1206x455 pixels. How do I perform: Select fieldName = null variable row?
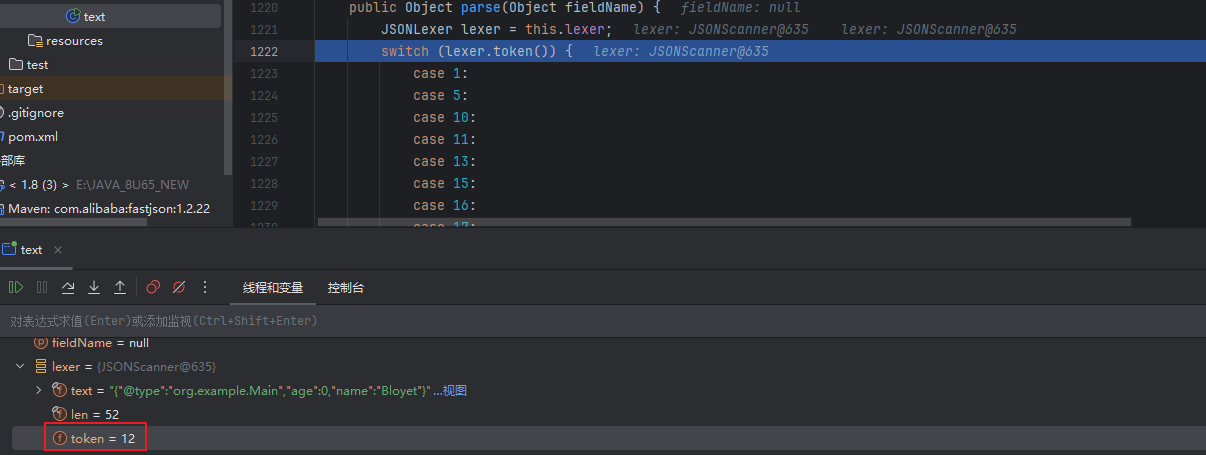point(603,343)
